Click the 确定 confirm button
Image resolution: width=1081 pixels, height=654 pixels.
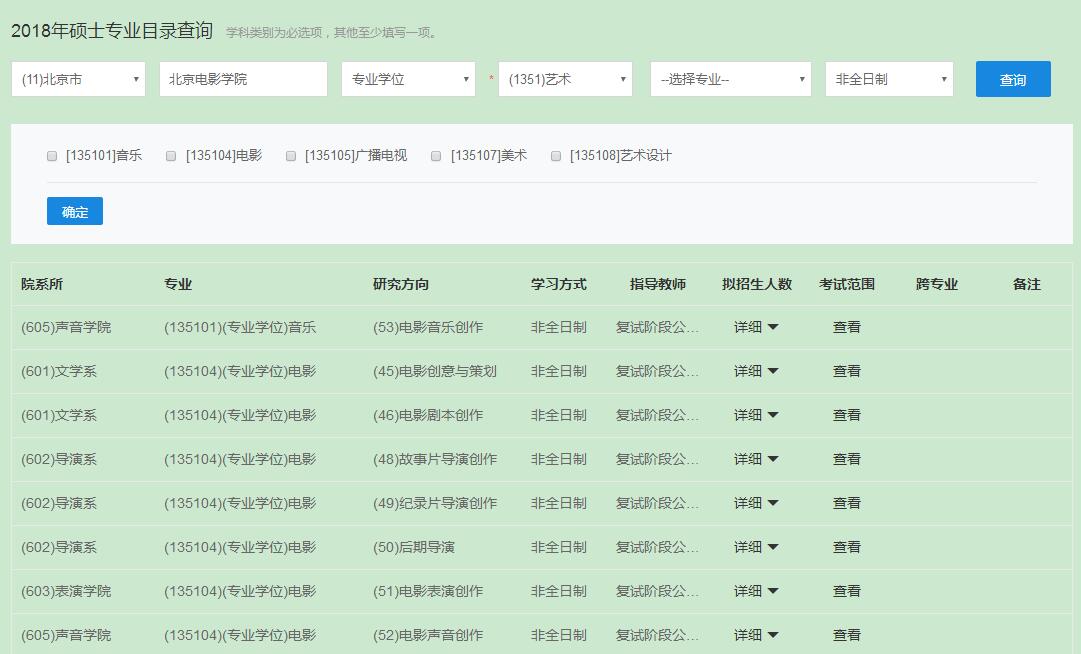click(x=74, y=211)
